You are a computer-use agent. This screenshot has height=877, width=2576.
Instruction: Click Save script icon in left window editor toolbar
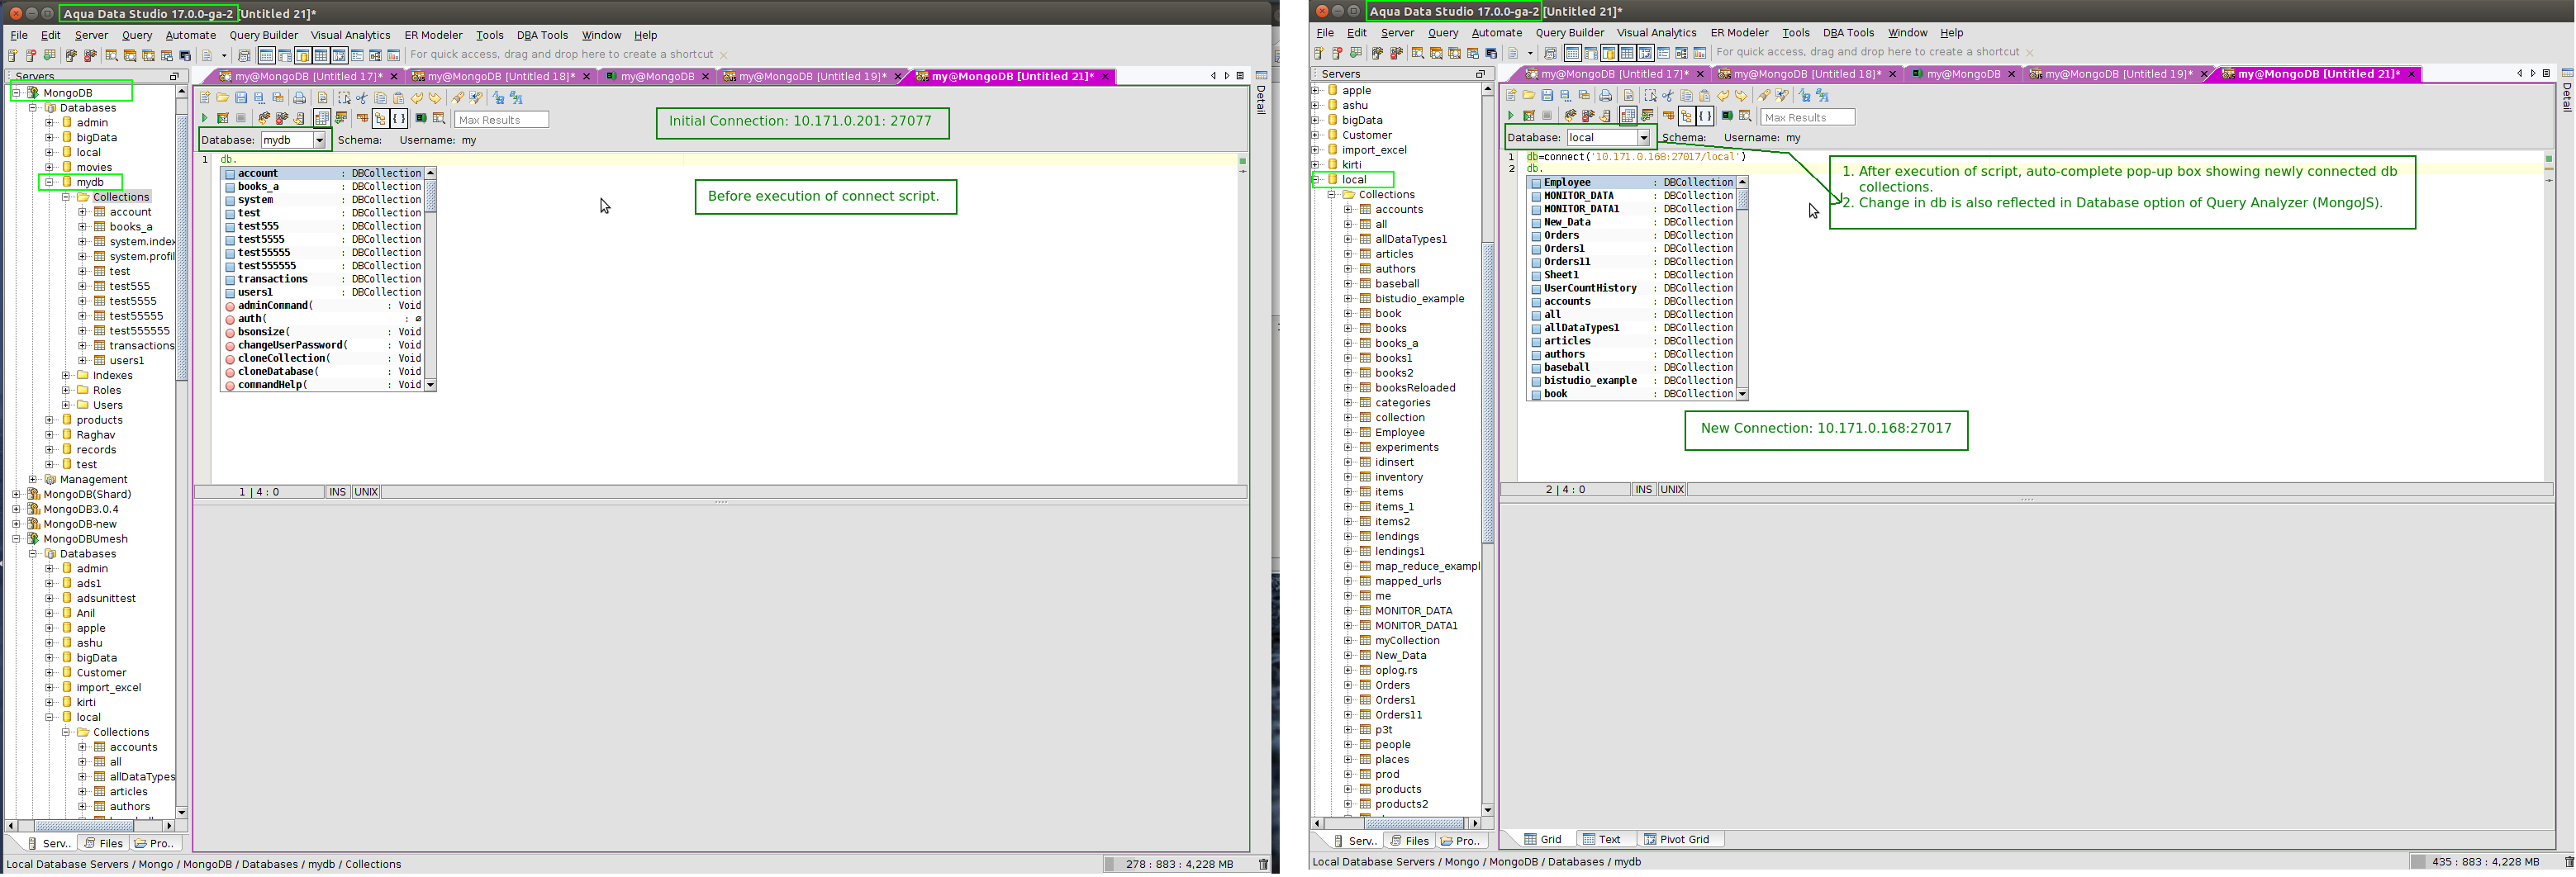(241, 98)
